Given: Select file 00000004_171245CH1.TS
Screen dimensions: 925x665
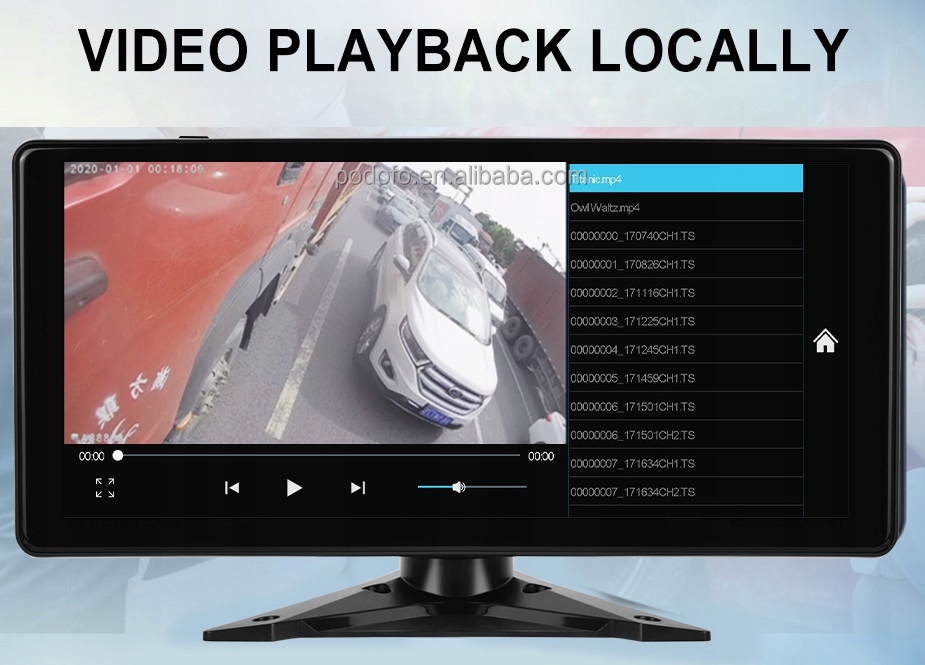Looking at the screenshot, I should click(x=686, y=349).
